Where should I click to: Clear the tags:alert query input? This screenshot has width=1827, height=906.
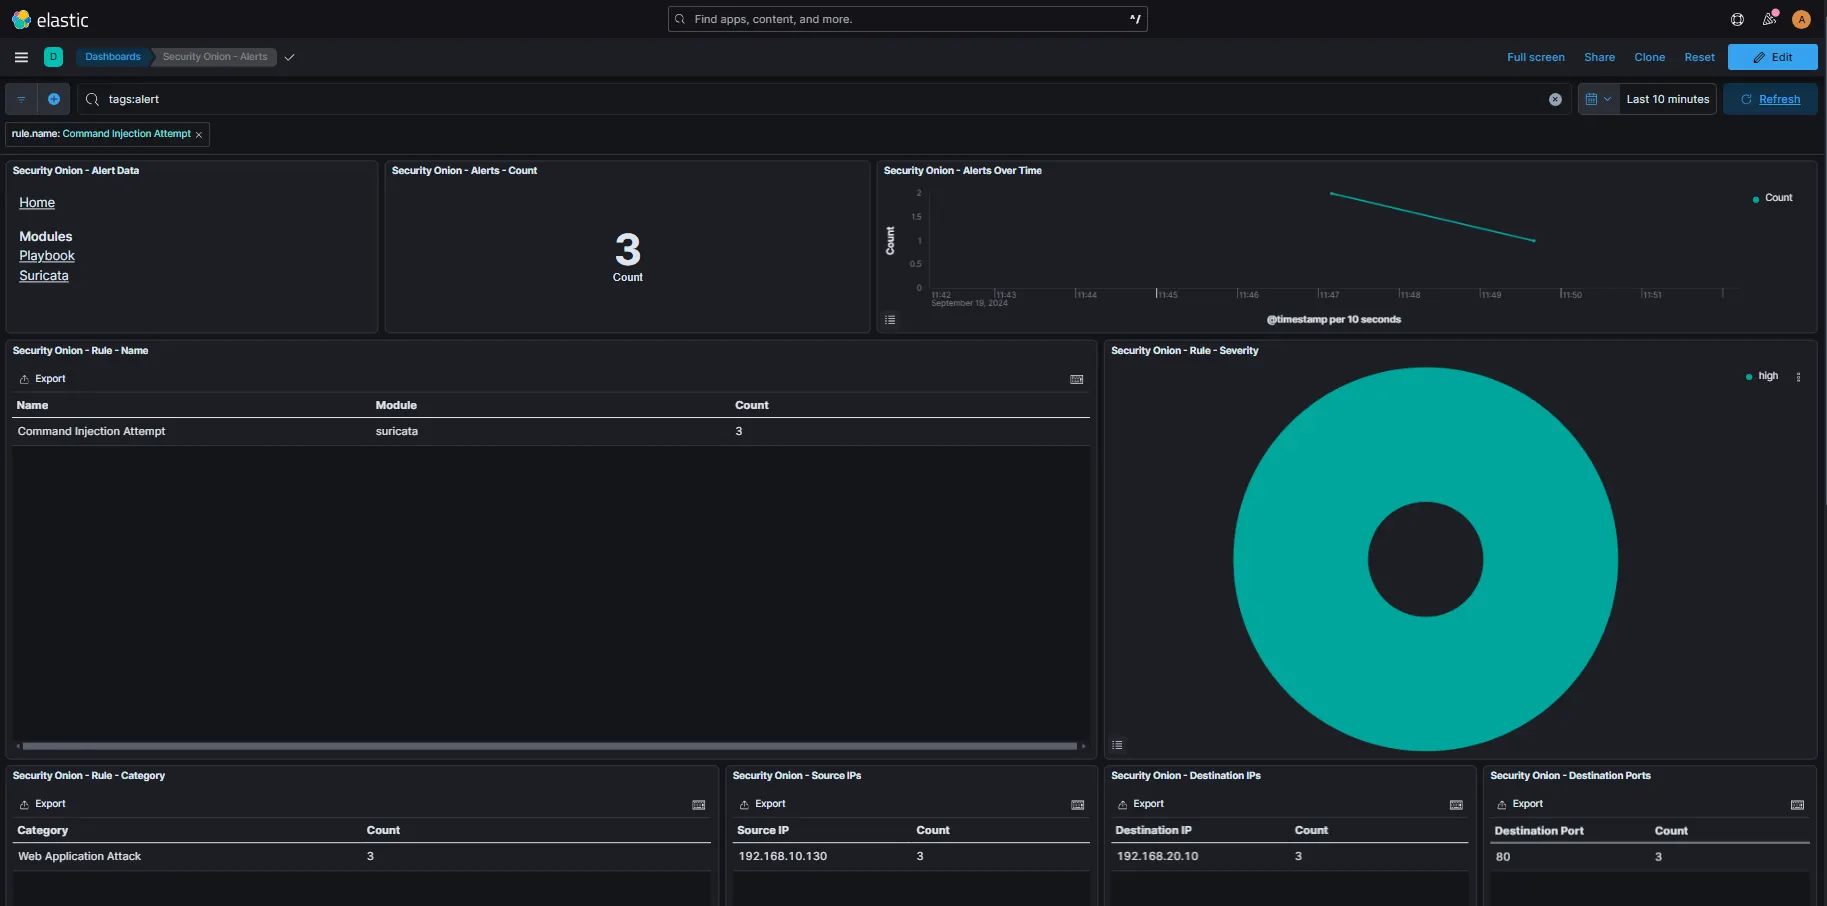[1555, 99]
